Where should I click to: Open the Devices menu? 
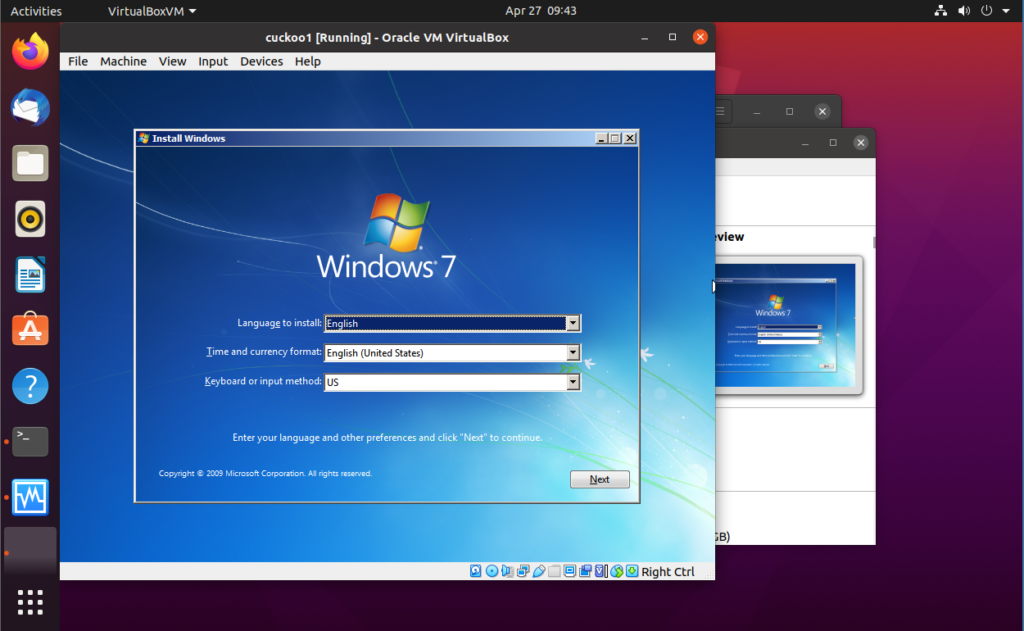pos(261,61)
